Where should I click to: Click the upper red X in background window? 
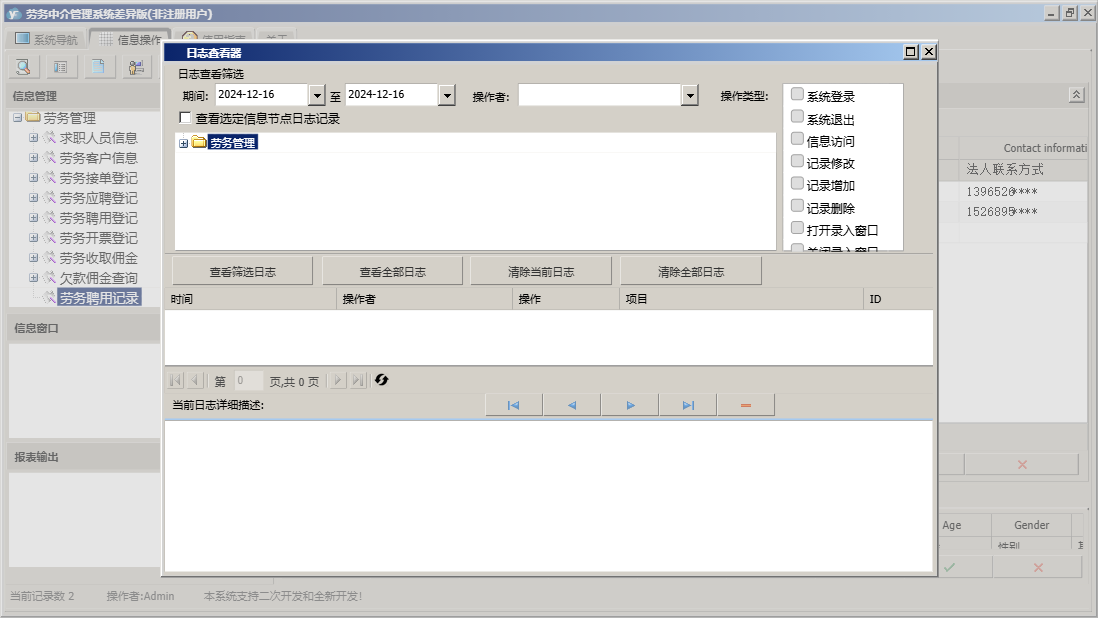(1022, 465)
